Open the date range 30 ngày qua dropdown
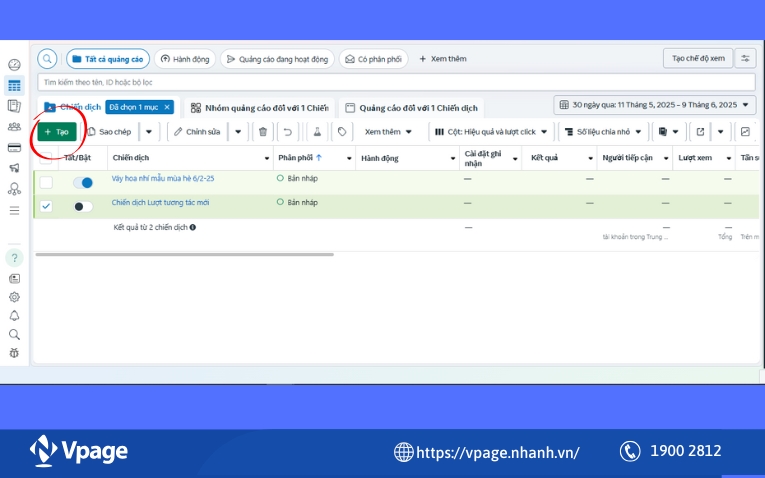The height and width of the screenshot is (478, 765). (x=655, y=105)
